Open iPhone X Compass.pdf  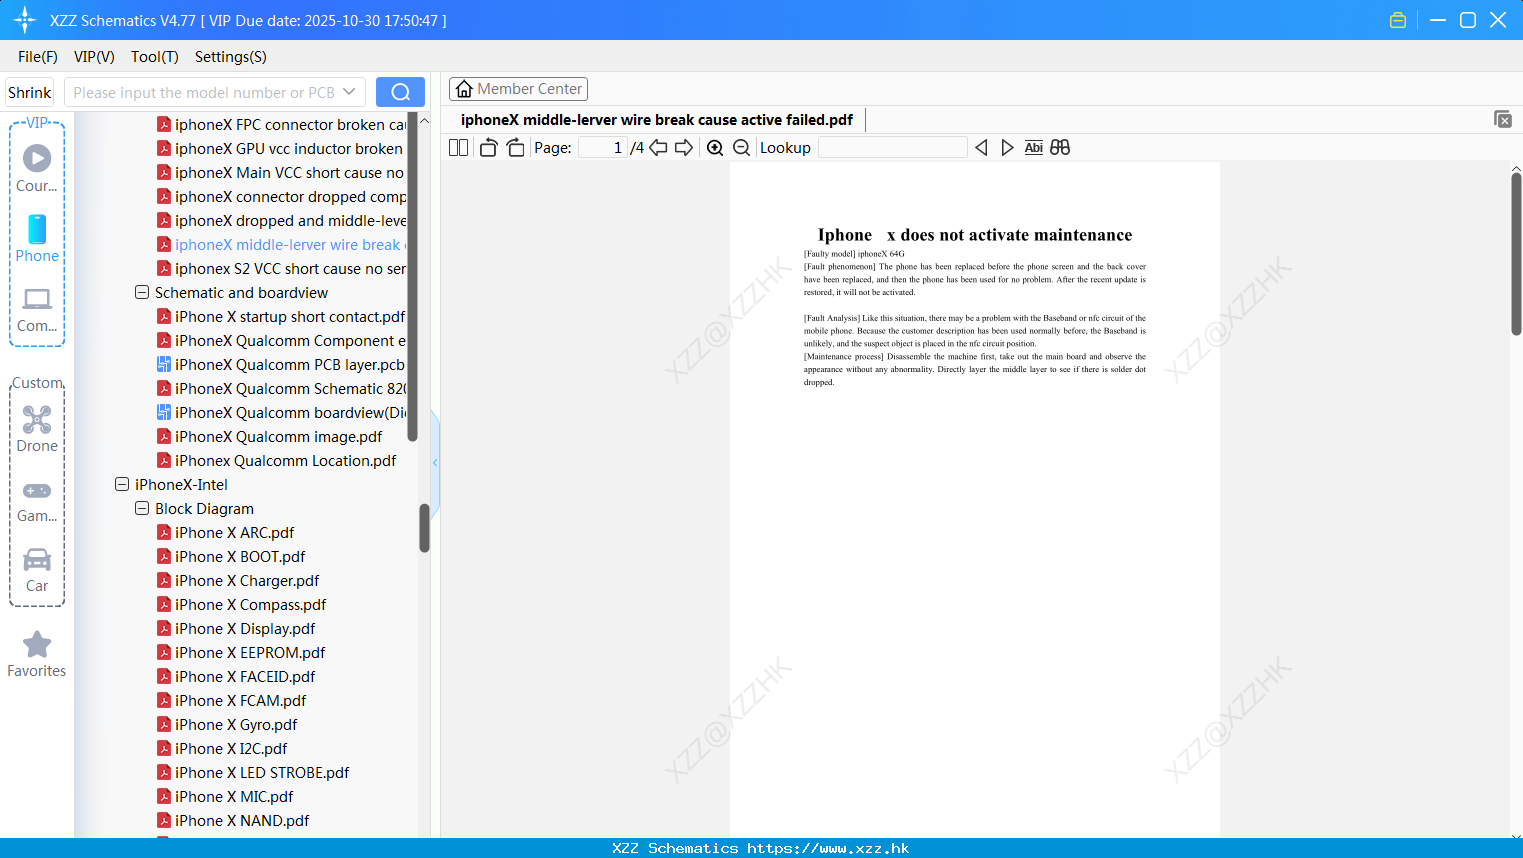242,604
